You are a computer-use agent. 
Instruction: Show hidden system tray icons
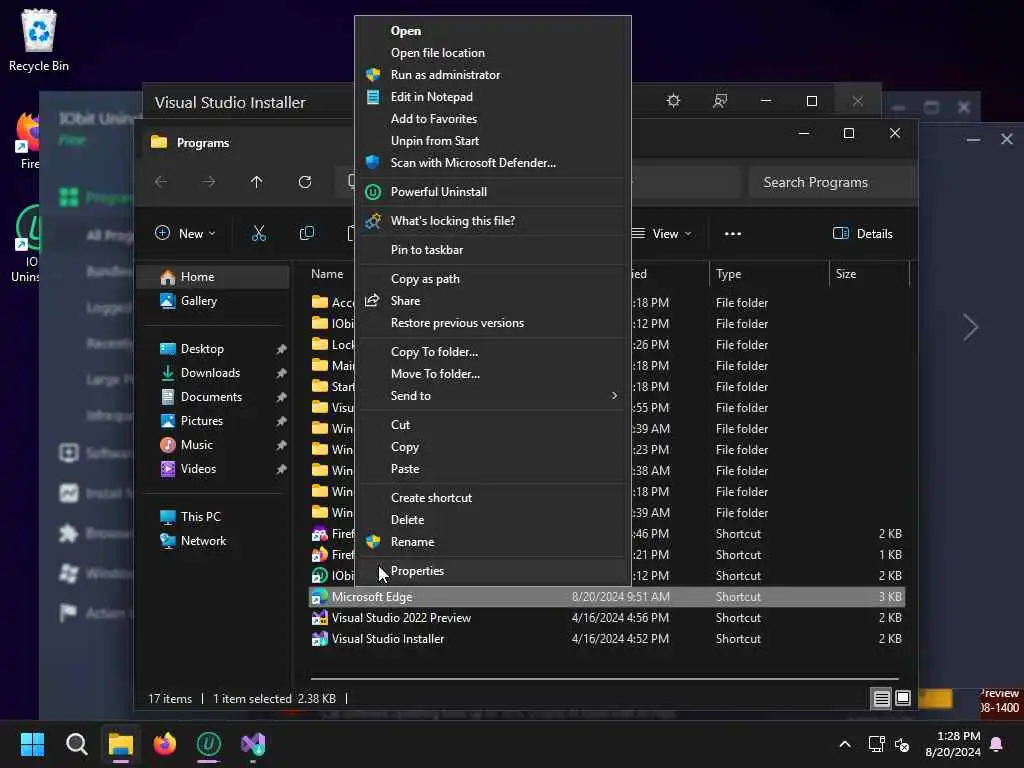[844, 744]
